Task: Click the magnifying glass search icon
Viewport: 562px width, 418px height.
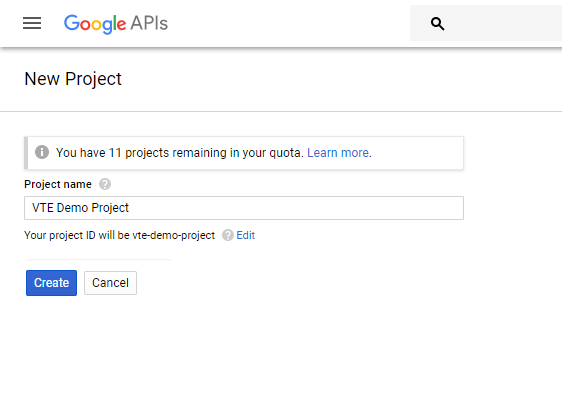Action: (437, 24)
